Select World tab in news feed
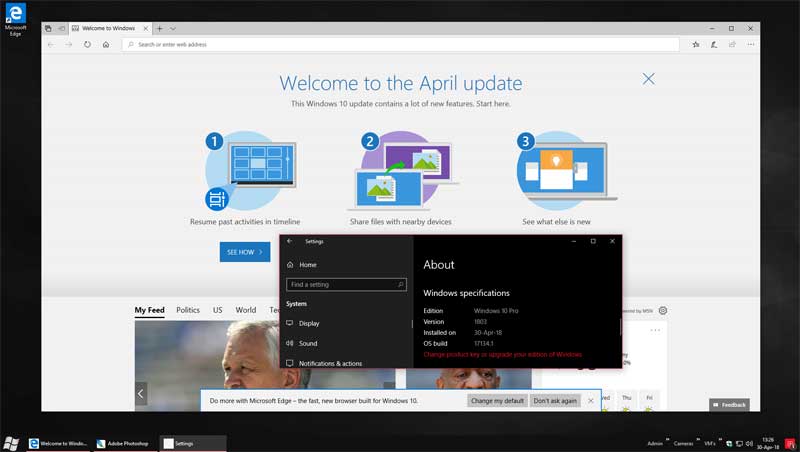The height and width of the screenshot is (452, 800). point(245,310)
